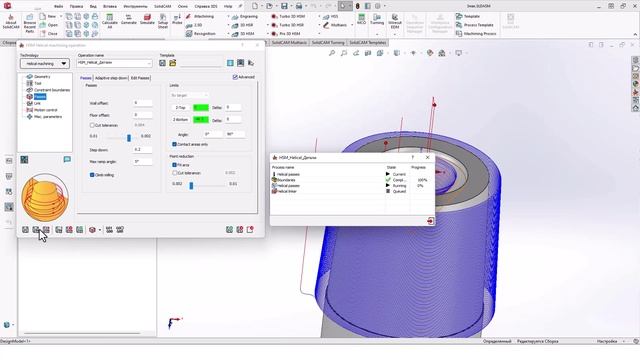Click the Z-Top button in Limits
The height and width of the screenshot is (360, 640).
coord(181,107)
